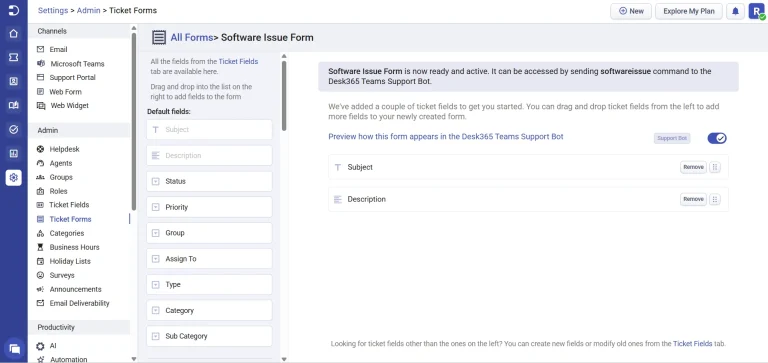Click drag handle for Description row
This screenshot has height=363, width=768.
[x=715, y=199]
